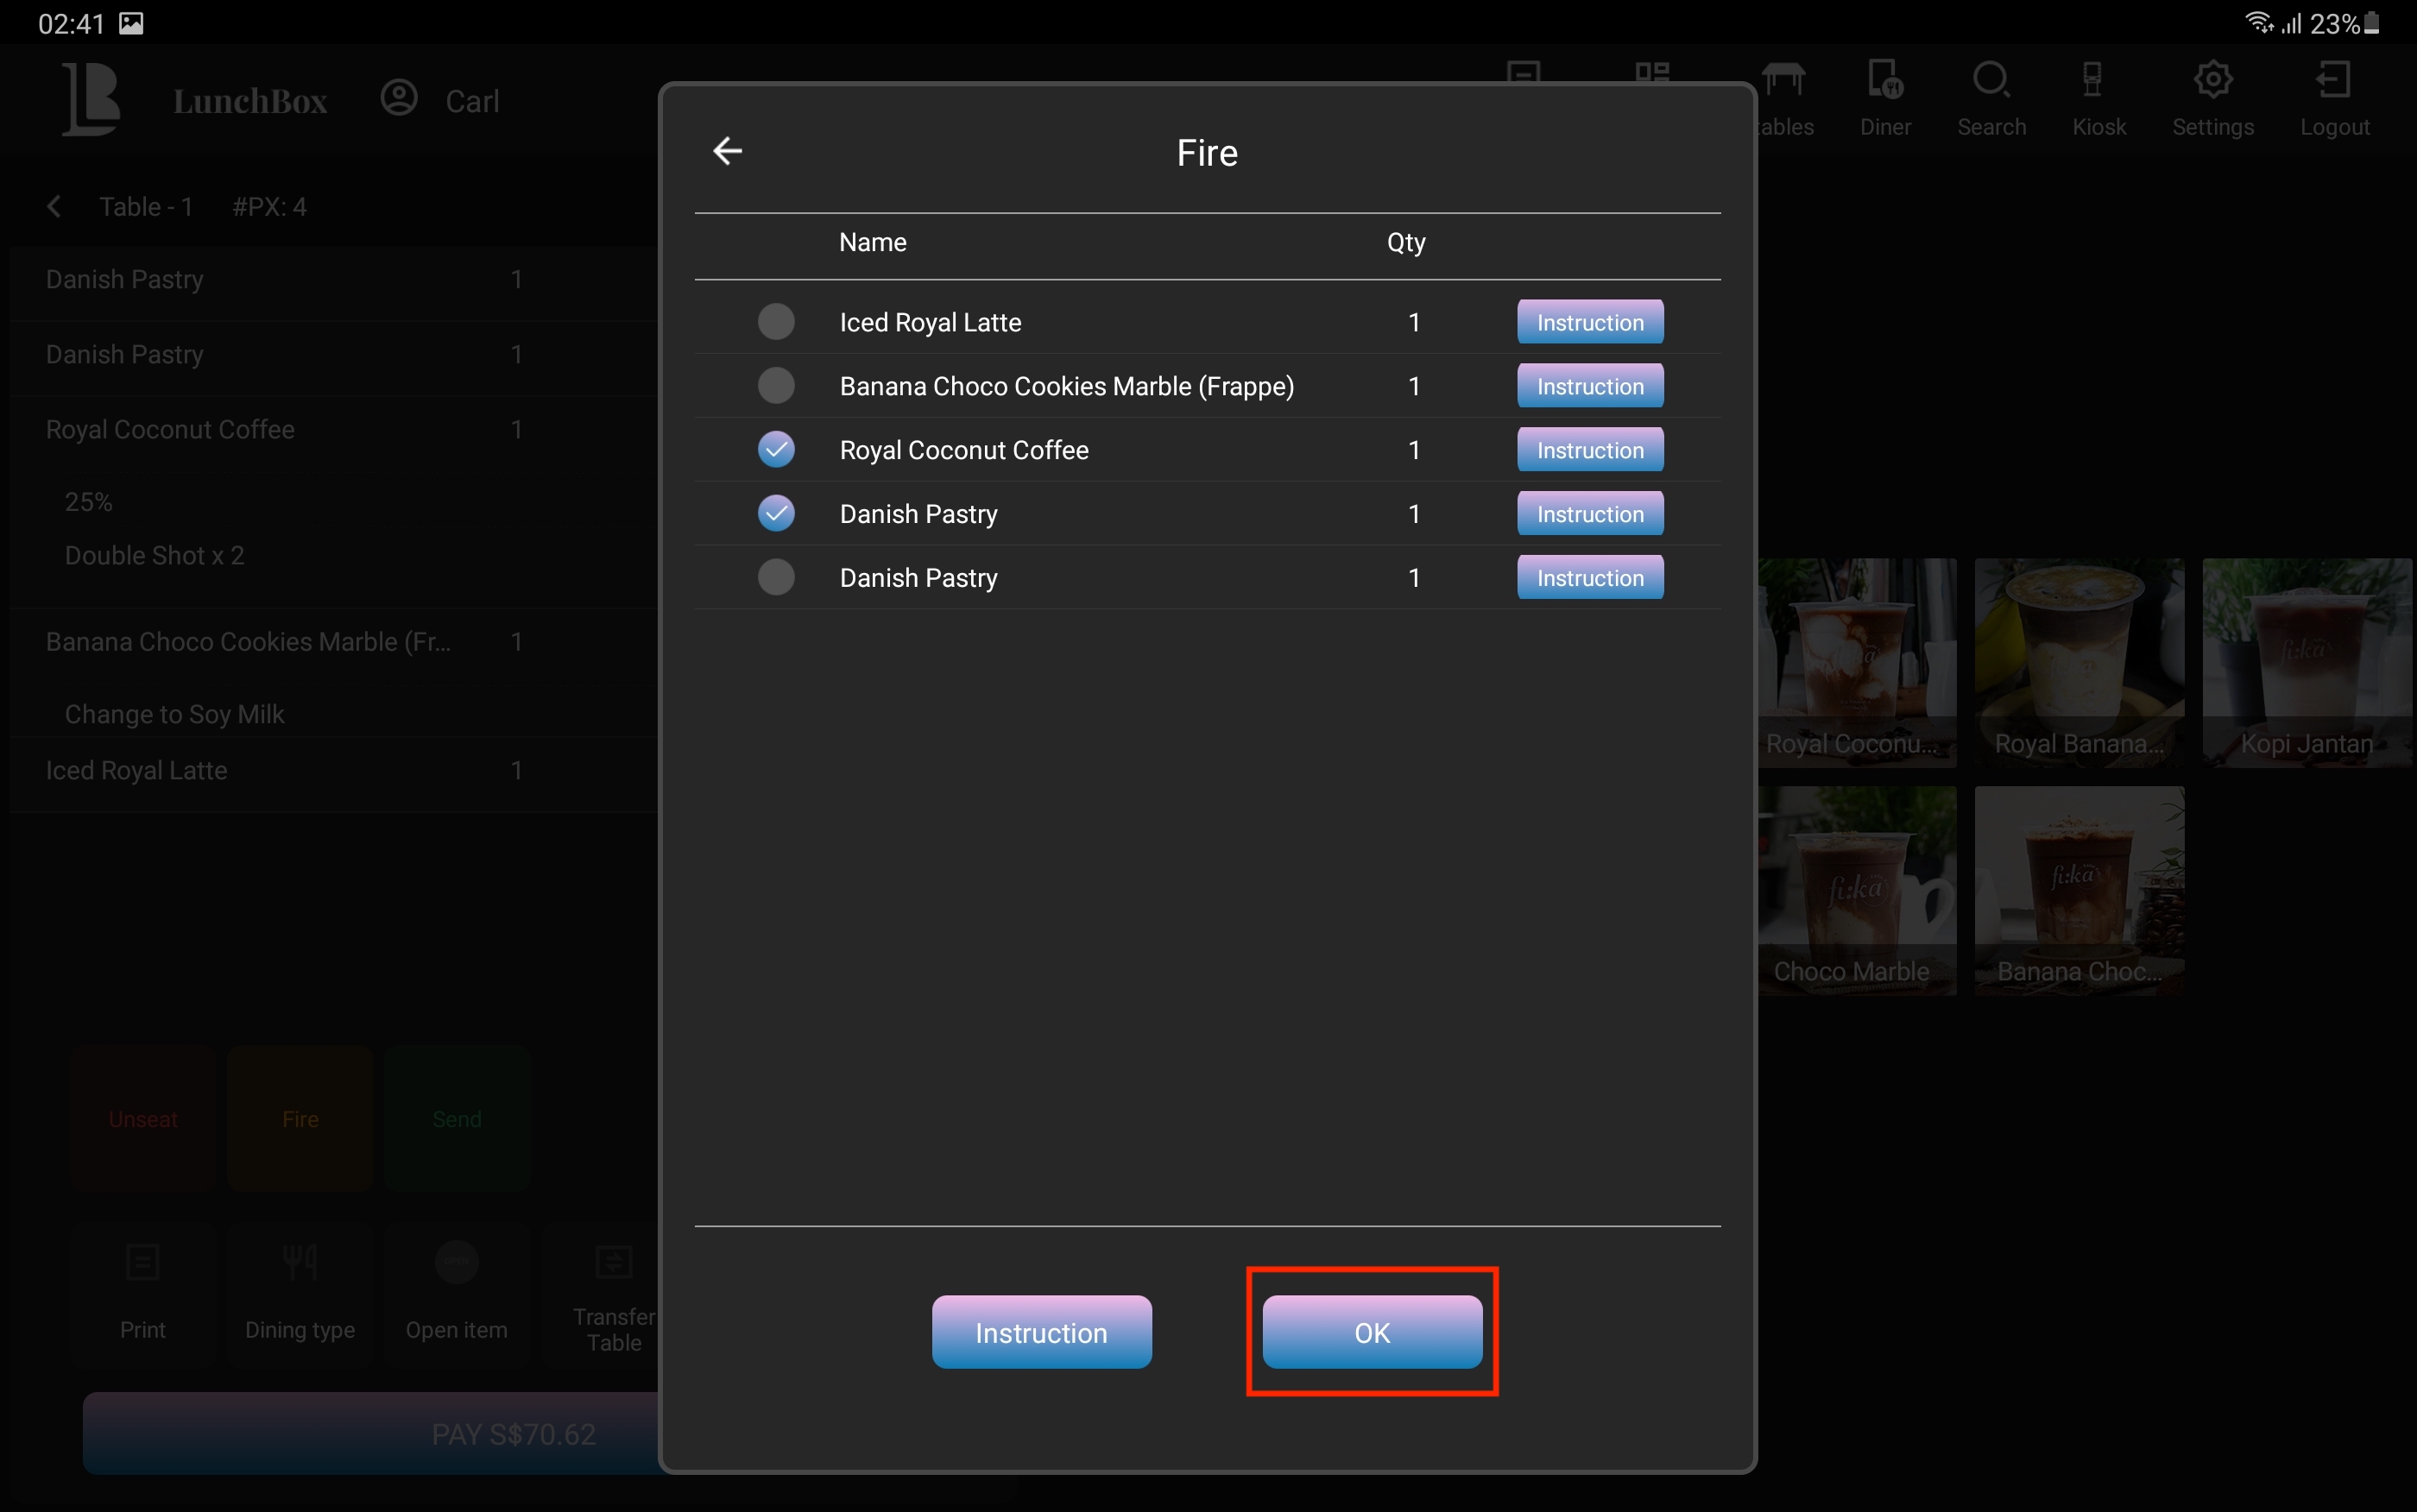Screen dimensions: 2417x1512
Task: Select the last unchecked Danish Pastry row
Action: point(776,578)
